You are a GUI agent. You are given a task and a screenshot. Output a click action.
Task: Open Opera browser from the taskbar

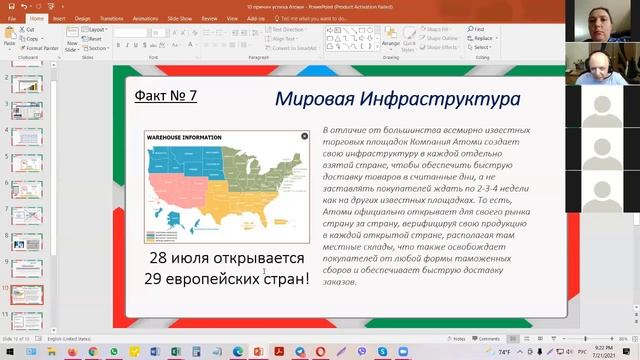[x=320, y=351]
